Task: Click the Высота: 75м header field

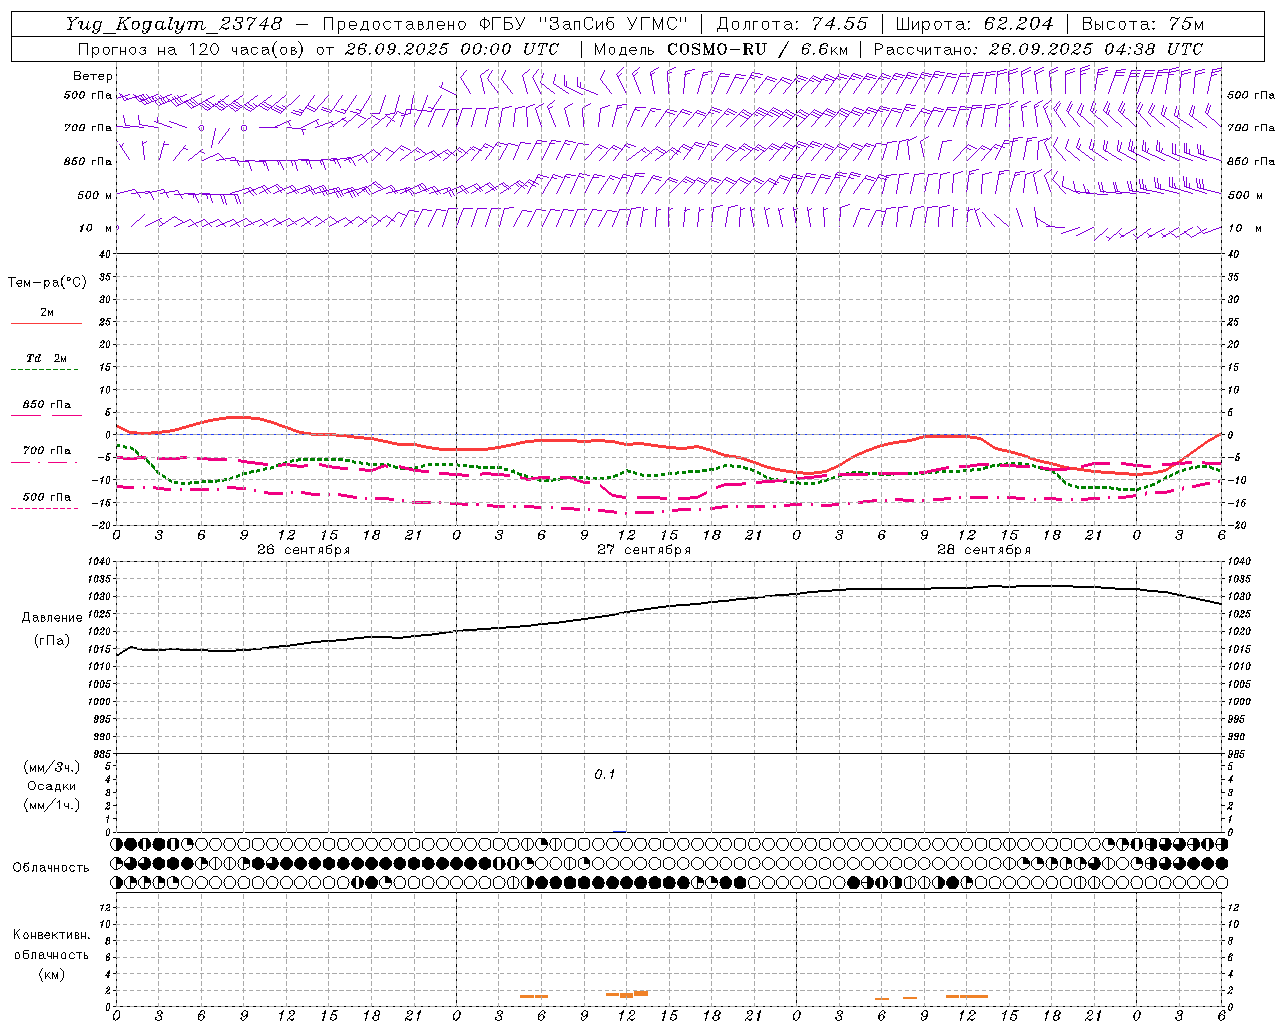Action: point(1142,24)
